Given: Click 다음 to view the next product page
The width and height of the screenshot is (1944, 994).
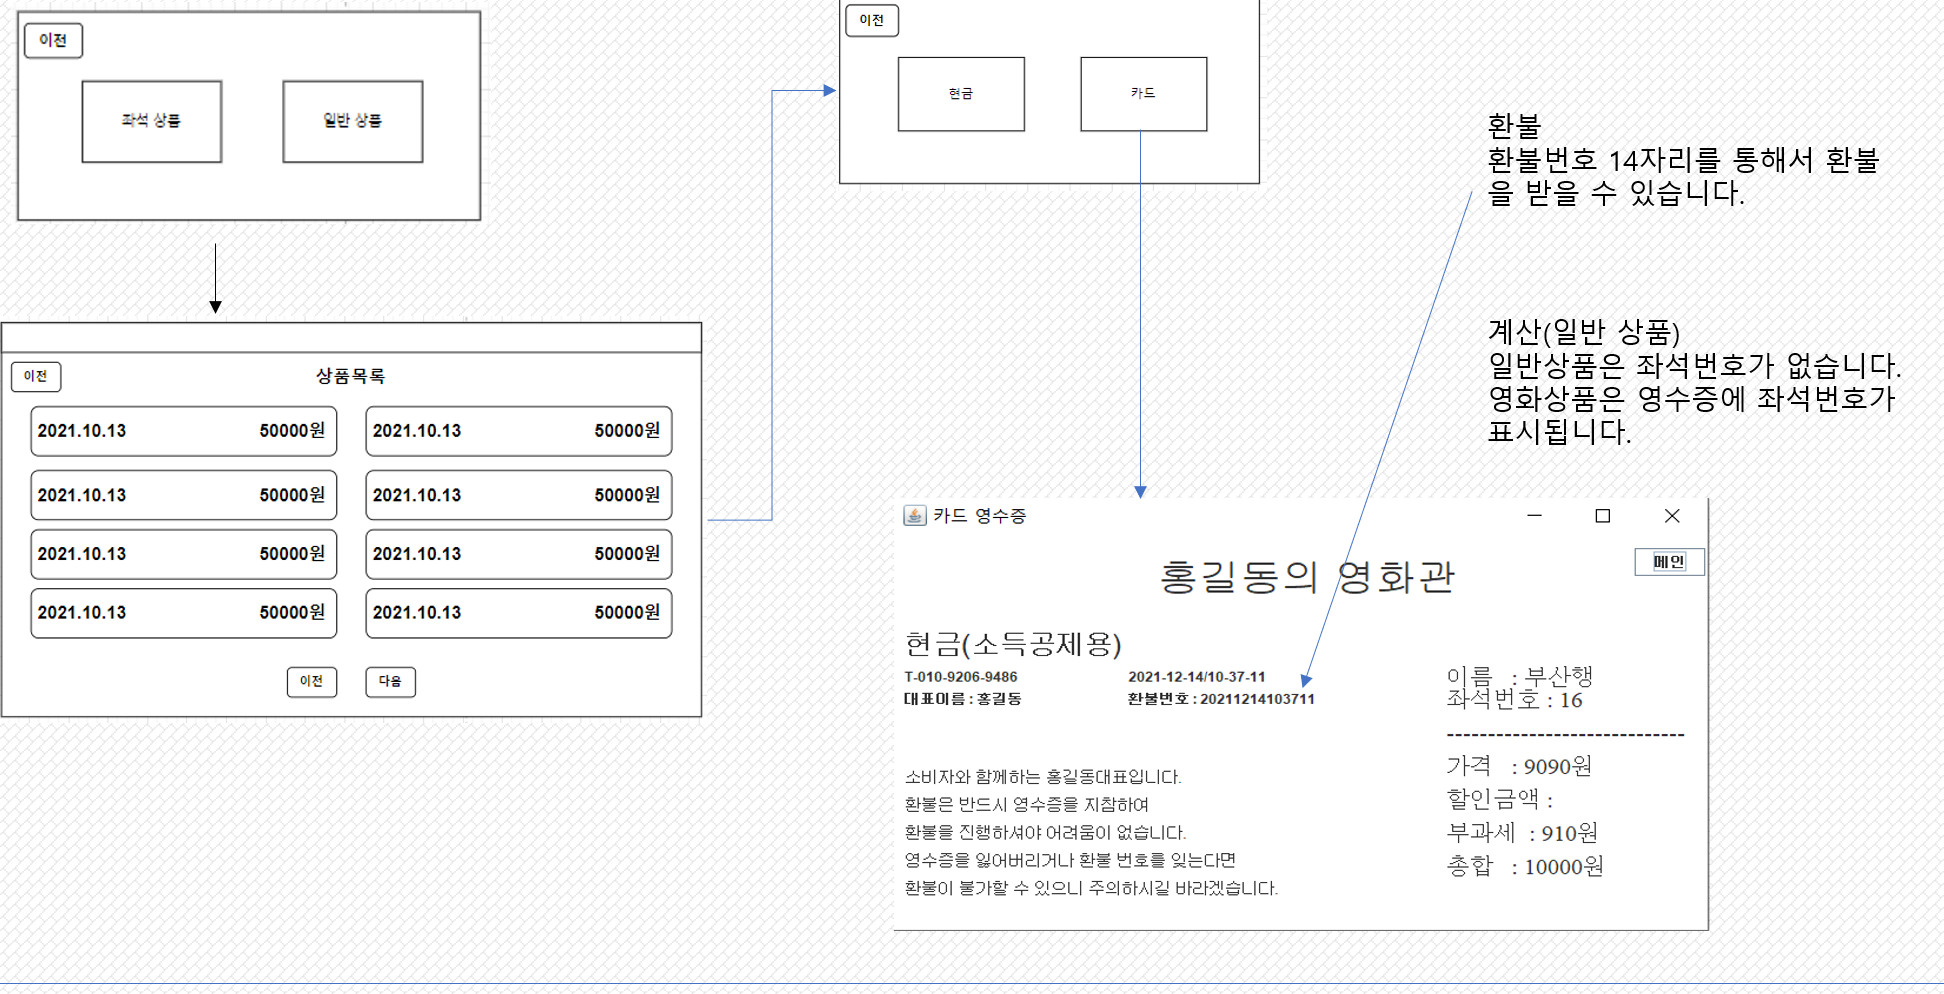Looking at the screenshot, I should pyautogui.click(x=390, y=681).
